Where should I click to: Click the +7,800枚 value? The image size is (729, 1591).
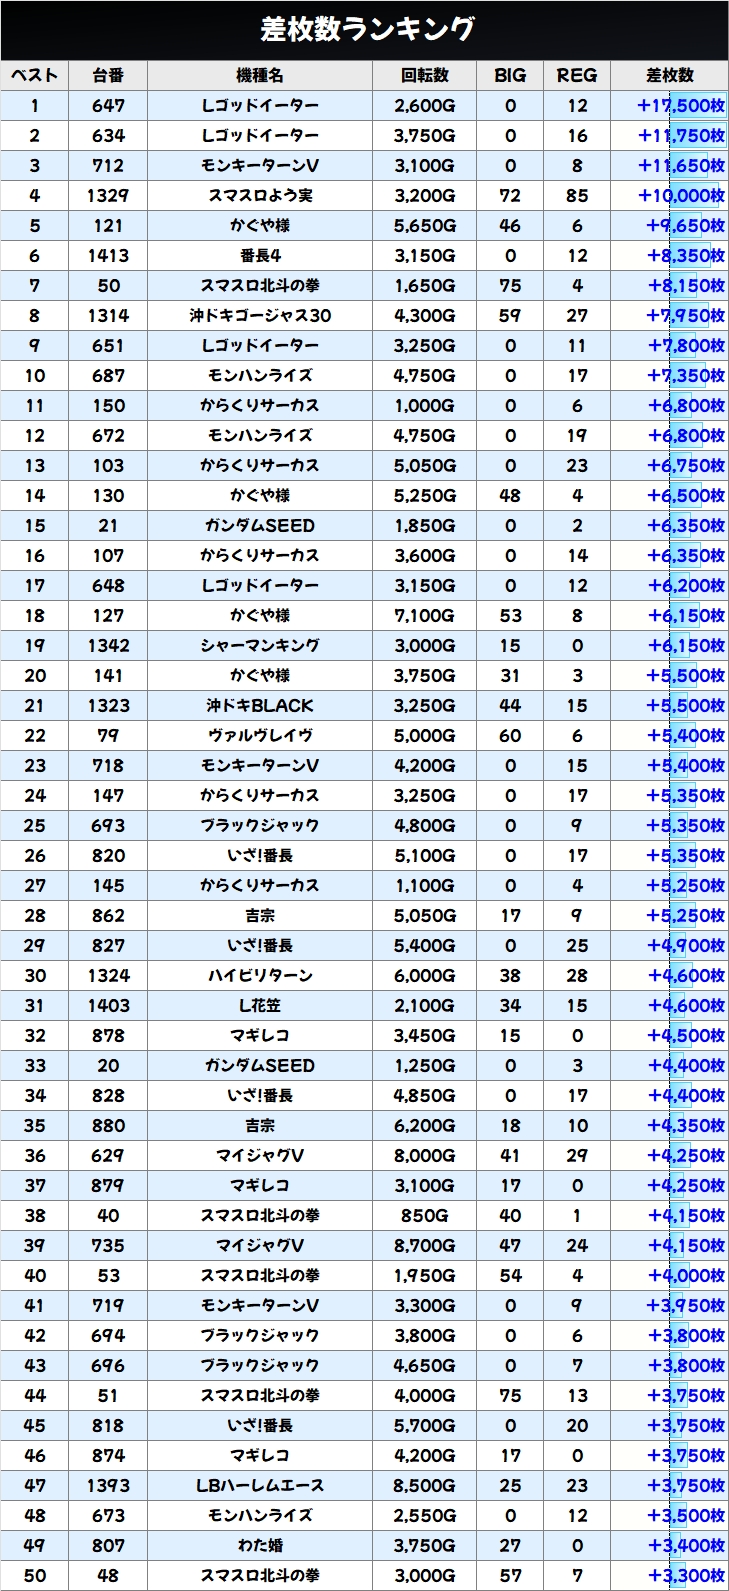(x=686, y=345)
